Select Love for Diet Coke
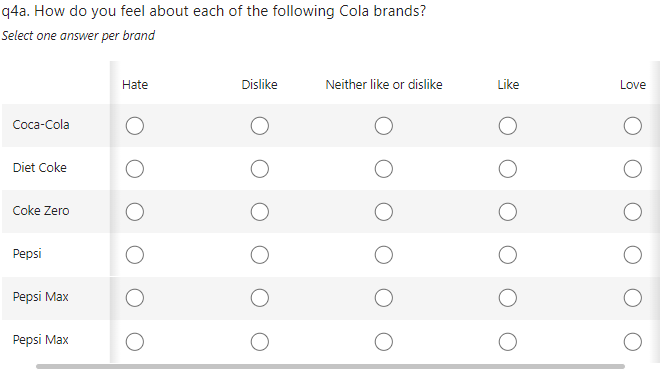The image size is (672, 373). [633, 169]
